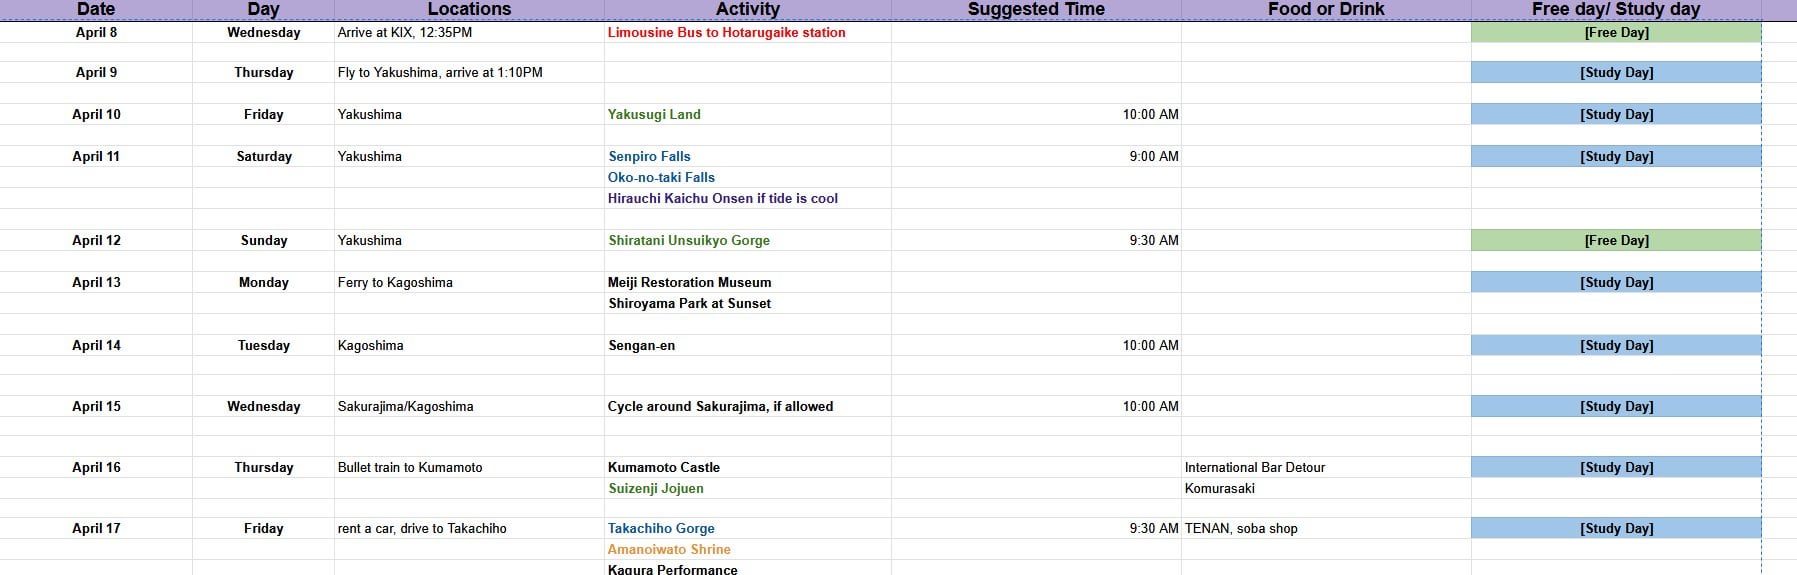Screen dimensions: 1797x575
Task: Click Fly to Yakushima, arrive at 1:10PM
Action: (x=469, y=72)
